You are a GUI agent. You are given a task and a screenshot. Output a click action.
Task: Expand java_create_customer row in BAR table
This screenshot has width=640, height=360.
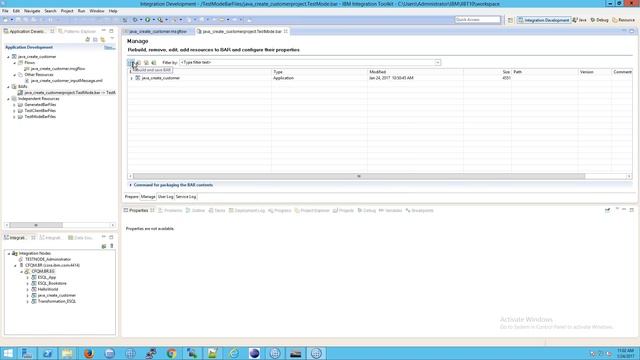pos(131,78)
